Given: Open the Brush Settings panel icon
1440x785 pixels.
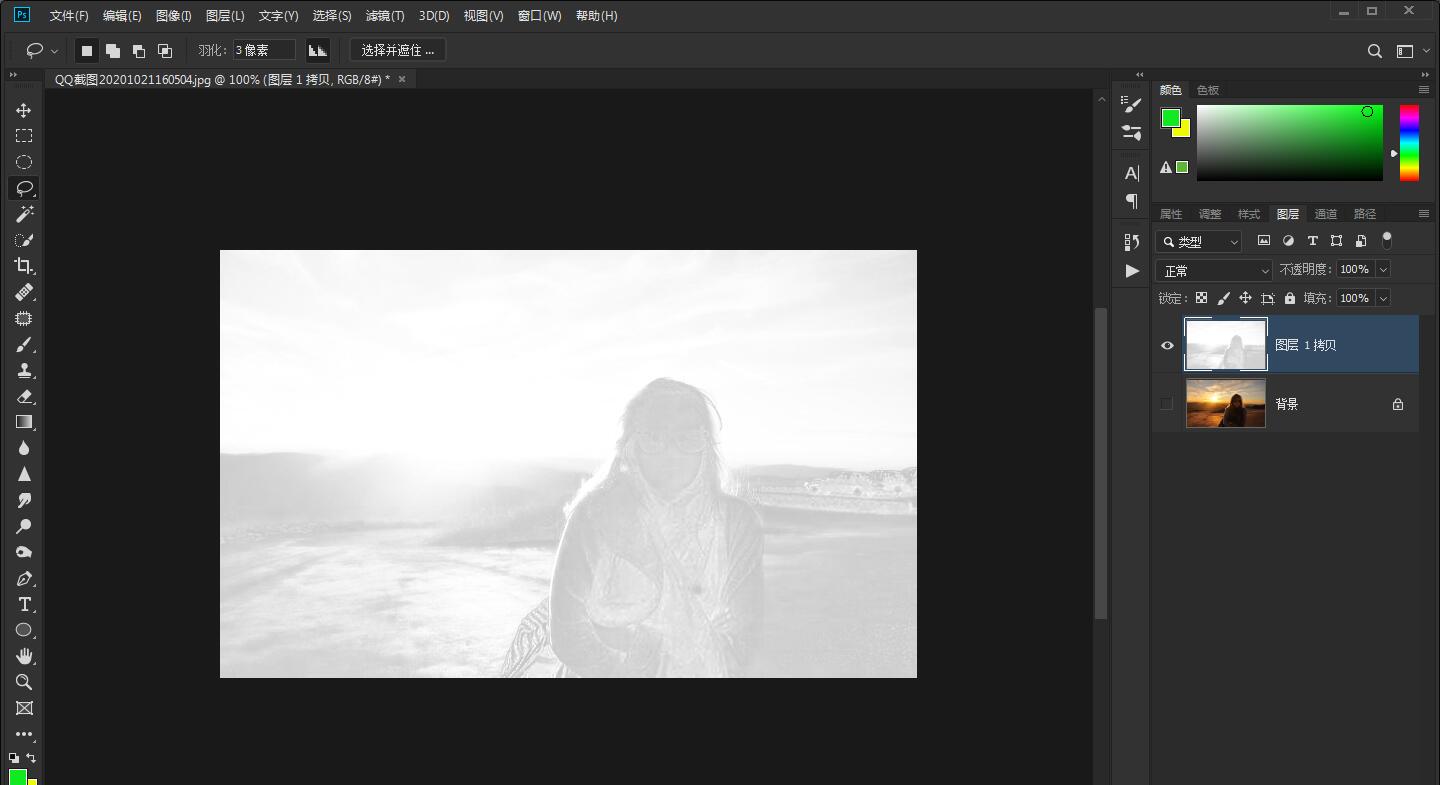Looking at the screenshot, I should (x=1132, y=104).
